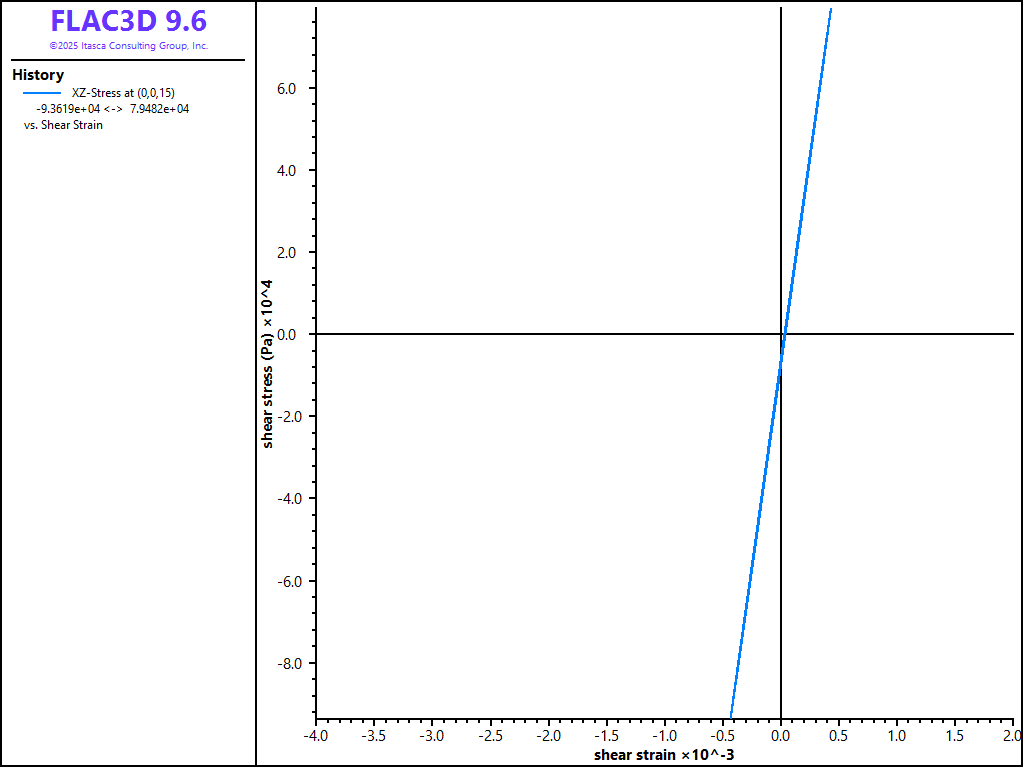Open the Itasca Consulting Group copyright text
The height and width of the screenshot is (768, 1024).
coord(128,46)
